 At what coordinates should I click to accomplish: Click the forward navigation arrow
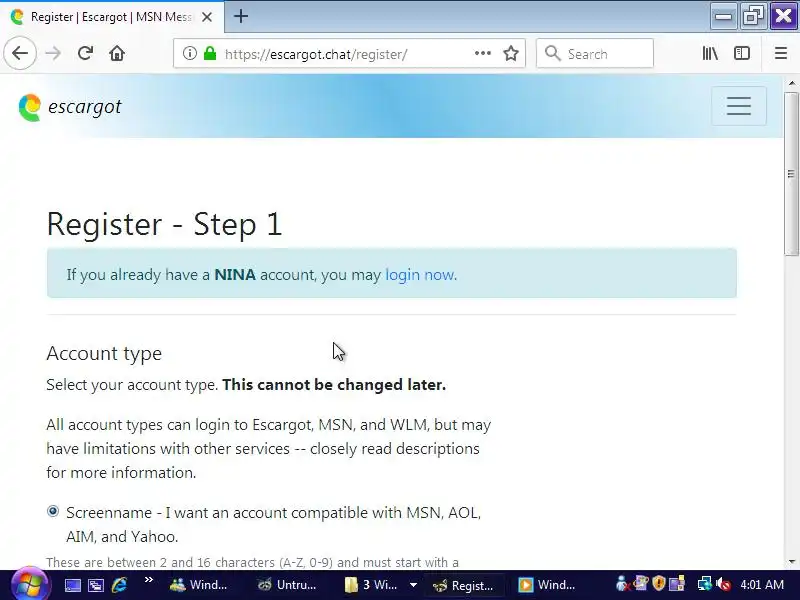[x=53, y=53]
